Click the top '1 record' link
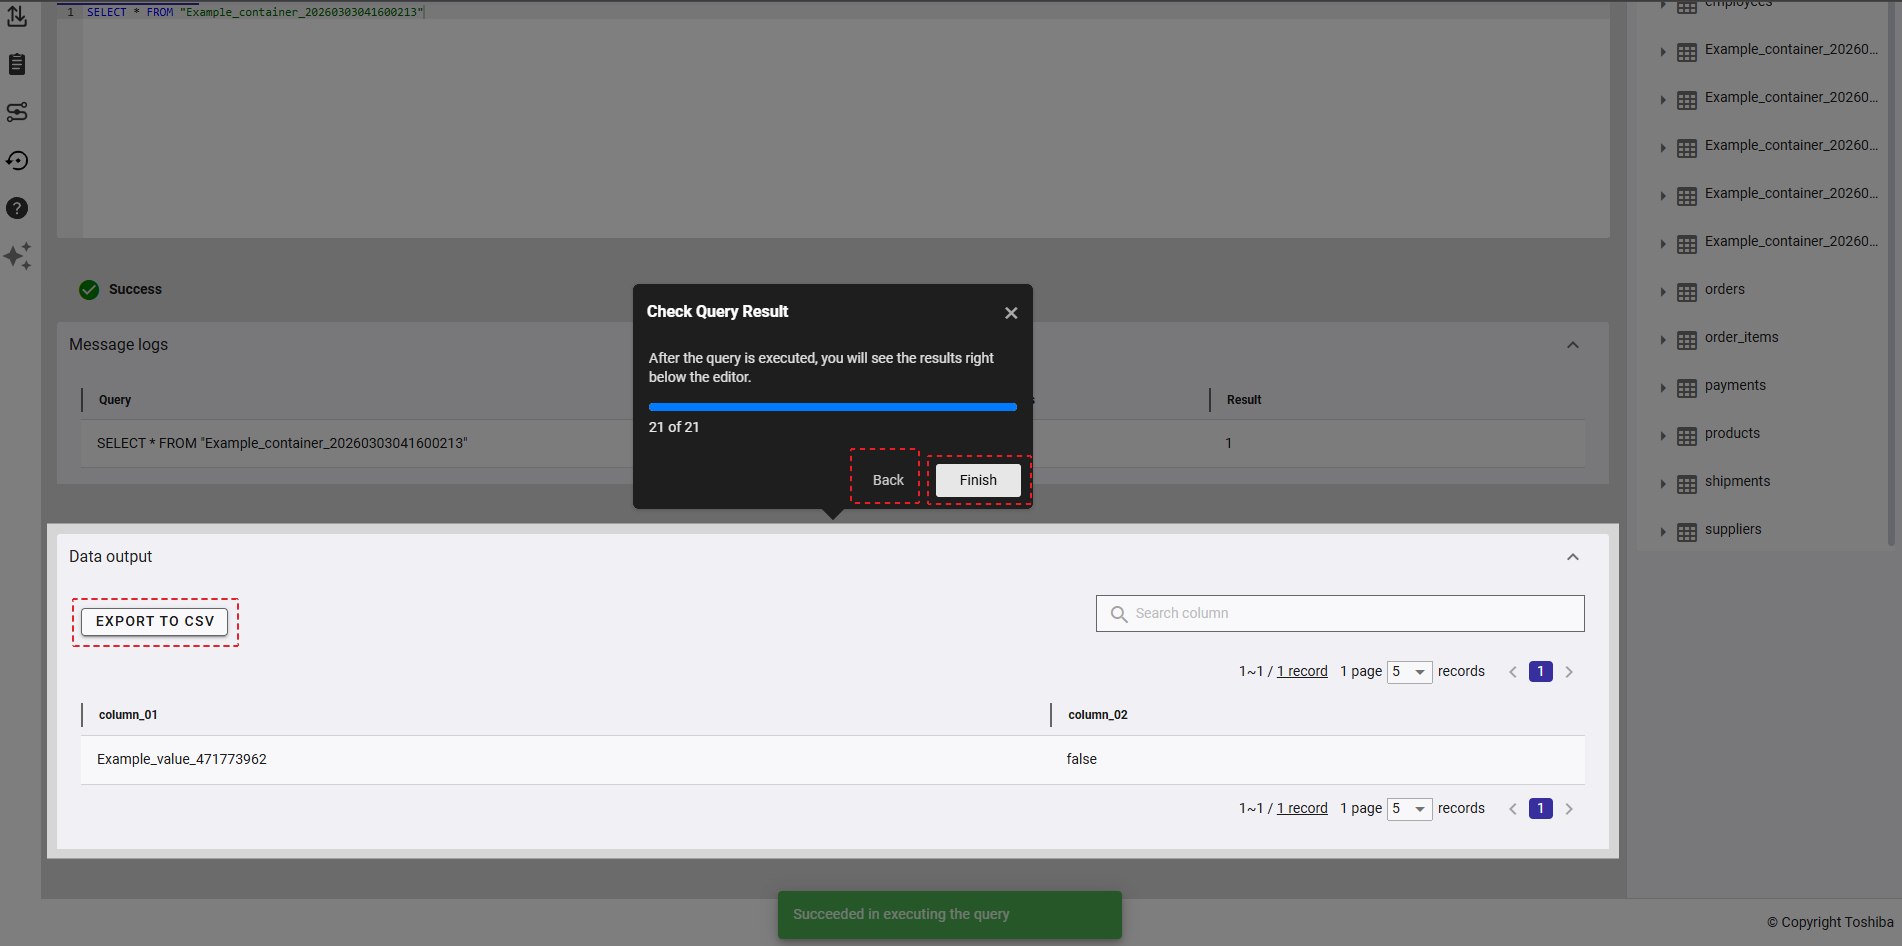The width and height of the screenshot is (1902, 946). [1302, 672]
